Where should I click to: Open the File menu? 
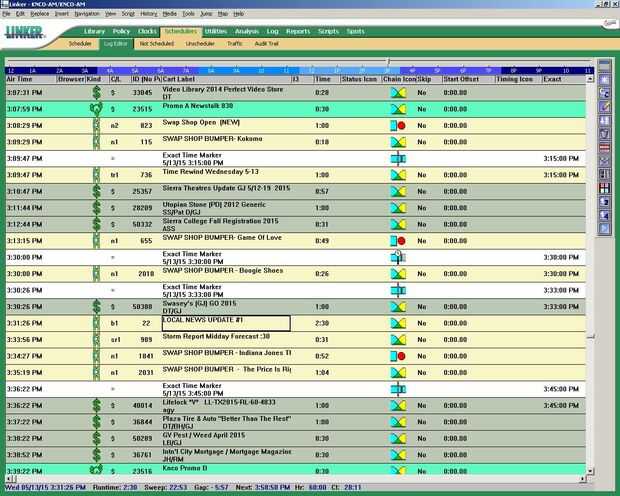tap(6, 14)
